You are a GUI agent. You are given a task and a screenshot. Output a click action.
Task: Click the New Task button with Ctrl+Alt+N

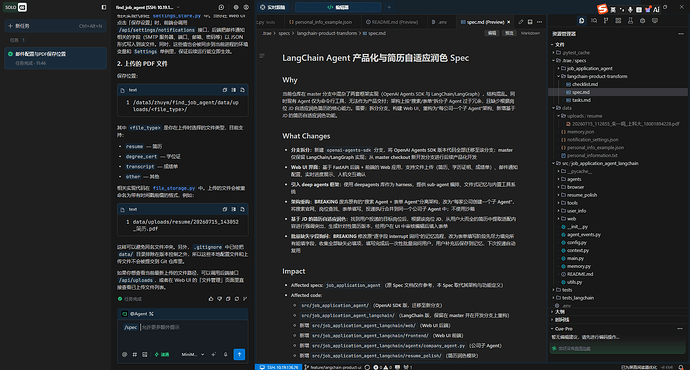[55, 26]
